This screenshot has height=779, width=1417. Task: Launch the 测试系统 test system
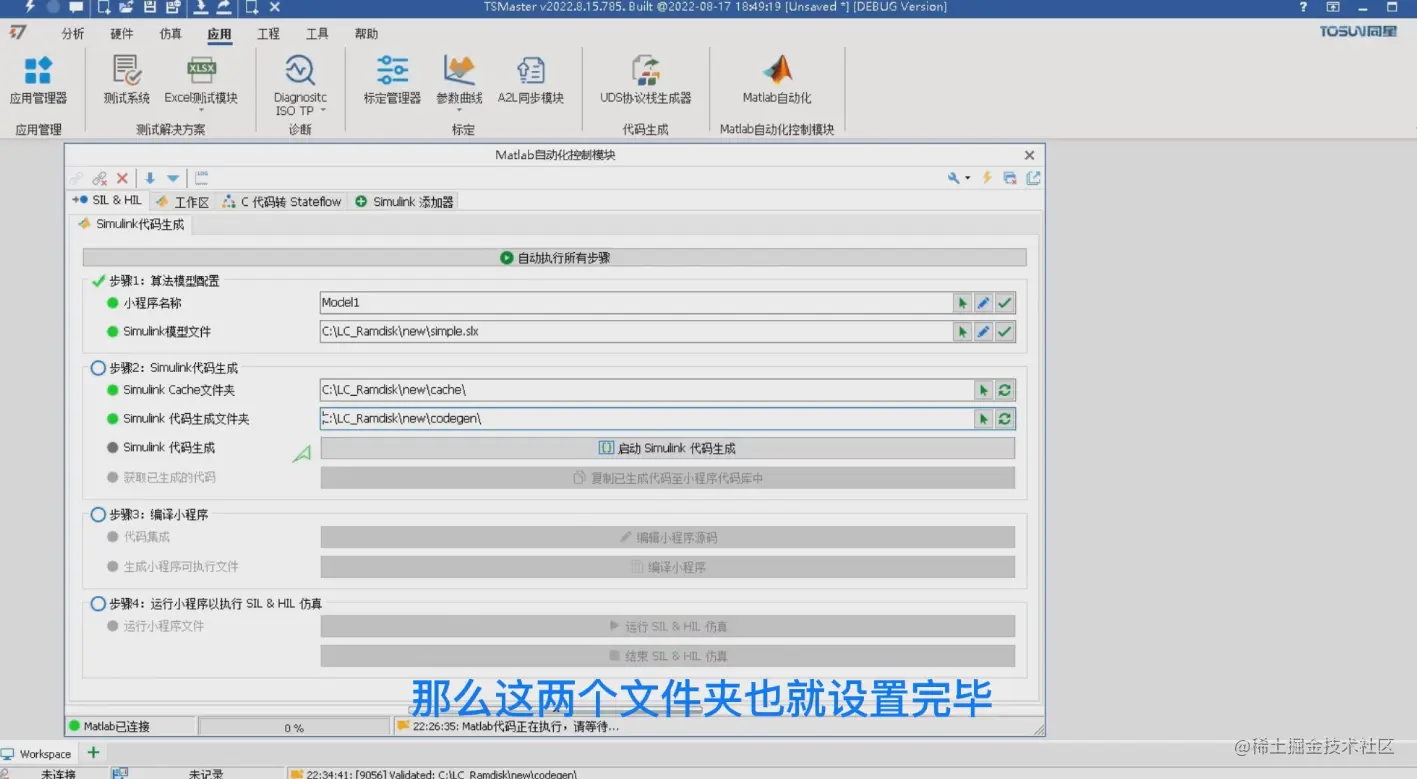pyautogui.click(x=127, y=80)
